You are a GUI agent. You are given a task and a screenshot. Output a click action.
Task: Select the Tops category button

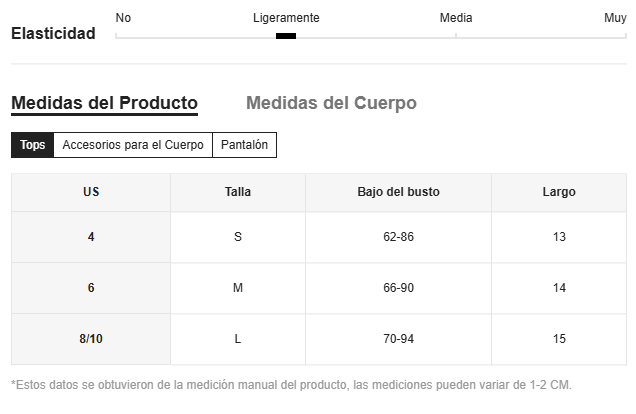point(32,145)
